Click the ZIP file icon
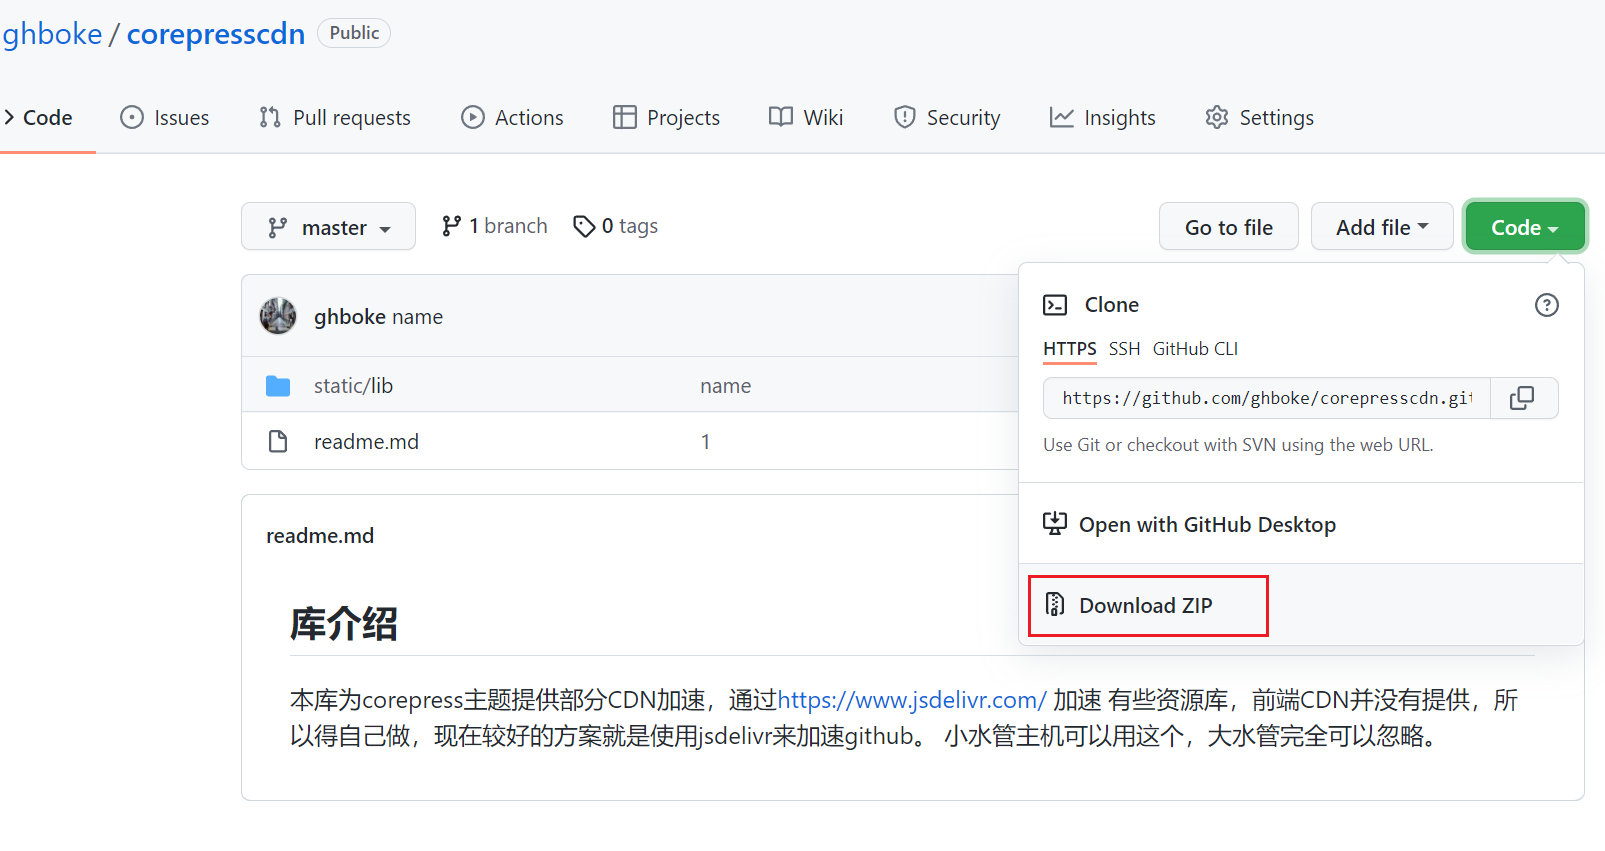1605x851 pixels. point(1055,605)
